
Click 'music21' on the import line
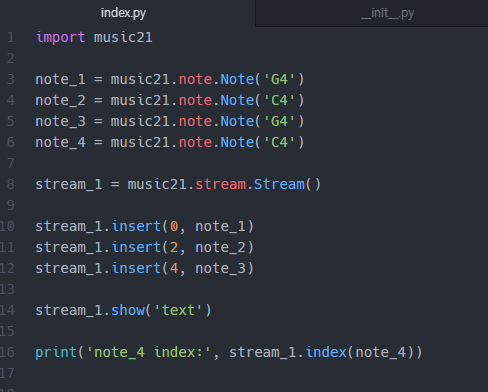coord(123,37)
